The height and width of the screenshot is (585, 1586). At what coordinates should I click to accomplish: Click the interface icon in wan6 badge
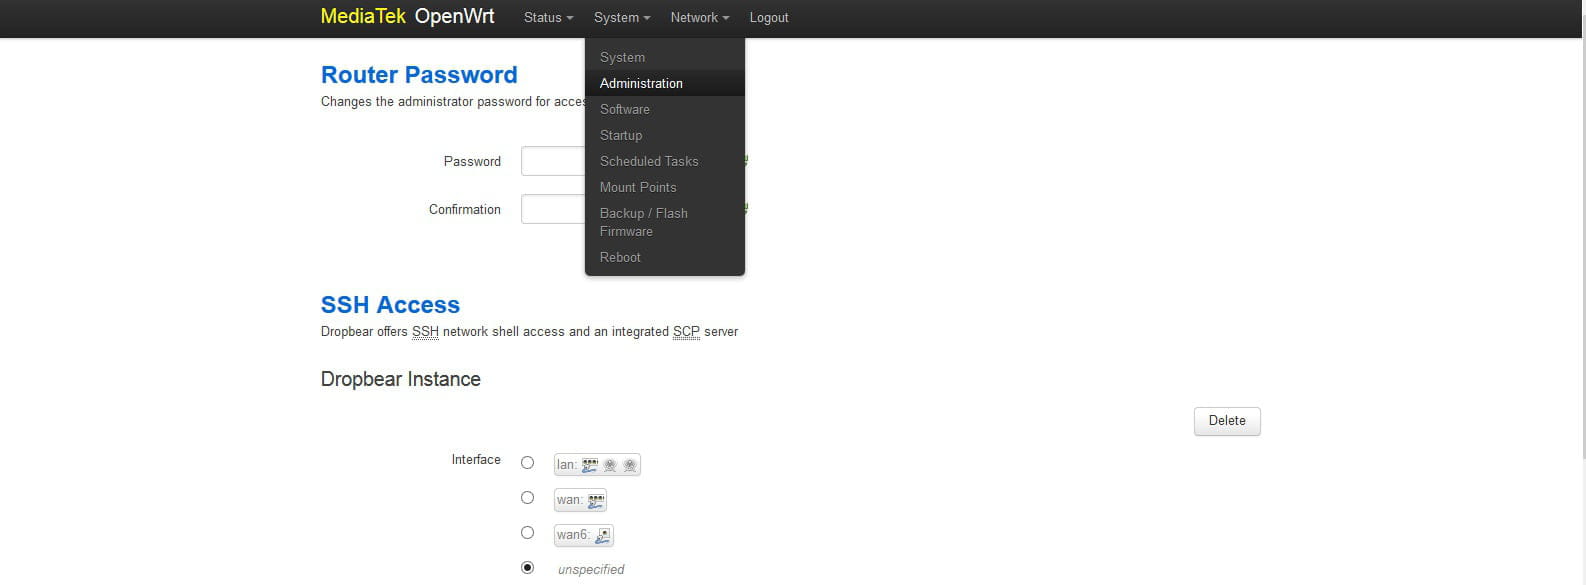coord(602,535)
